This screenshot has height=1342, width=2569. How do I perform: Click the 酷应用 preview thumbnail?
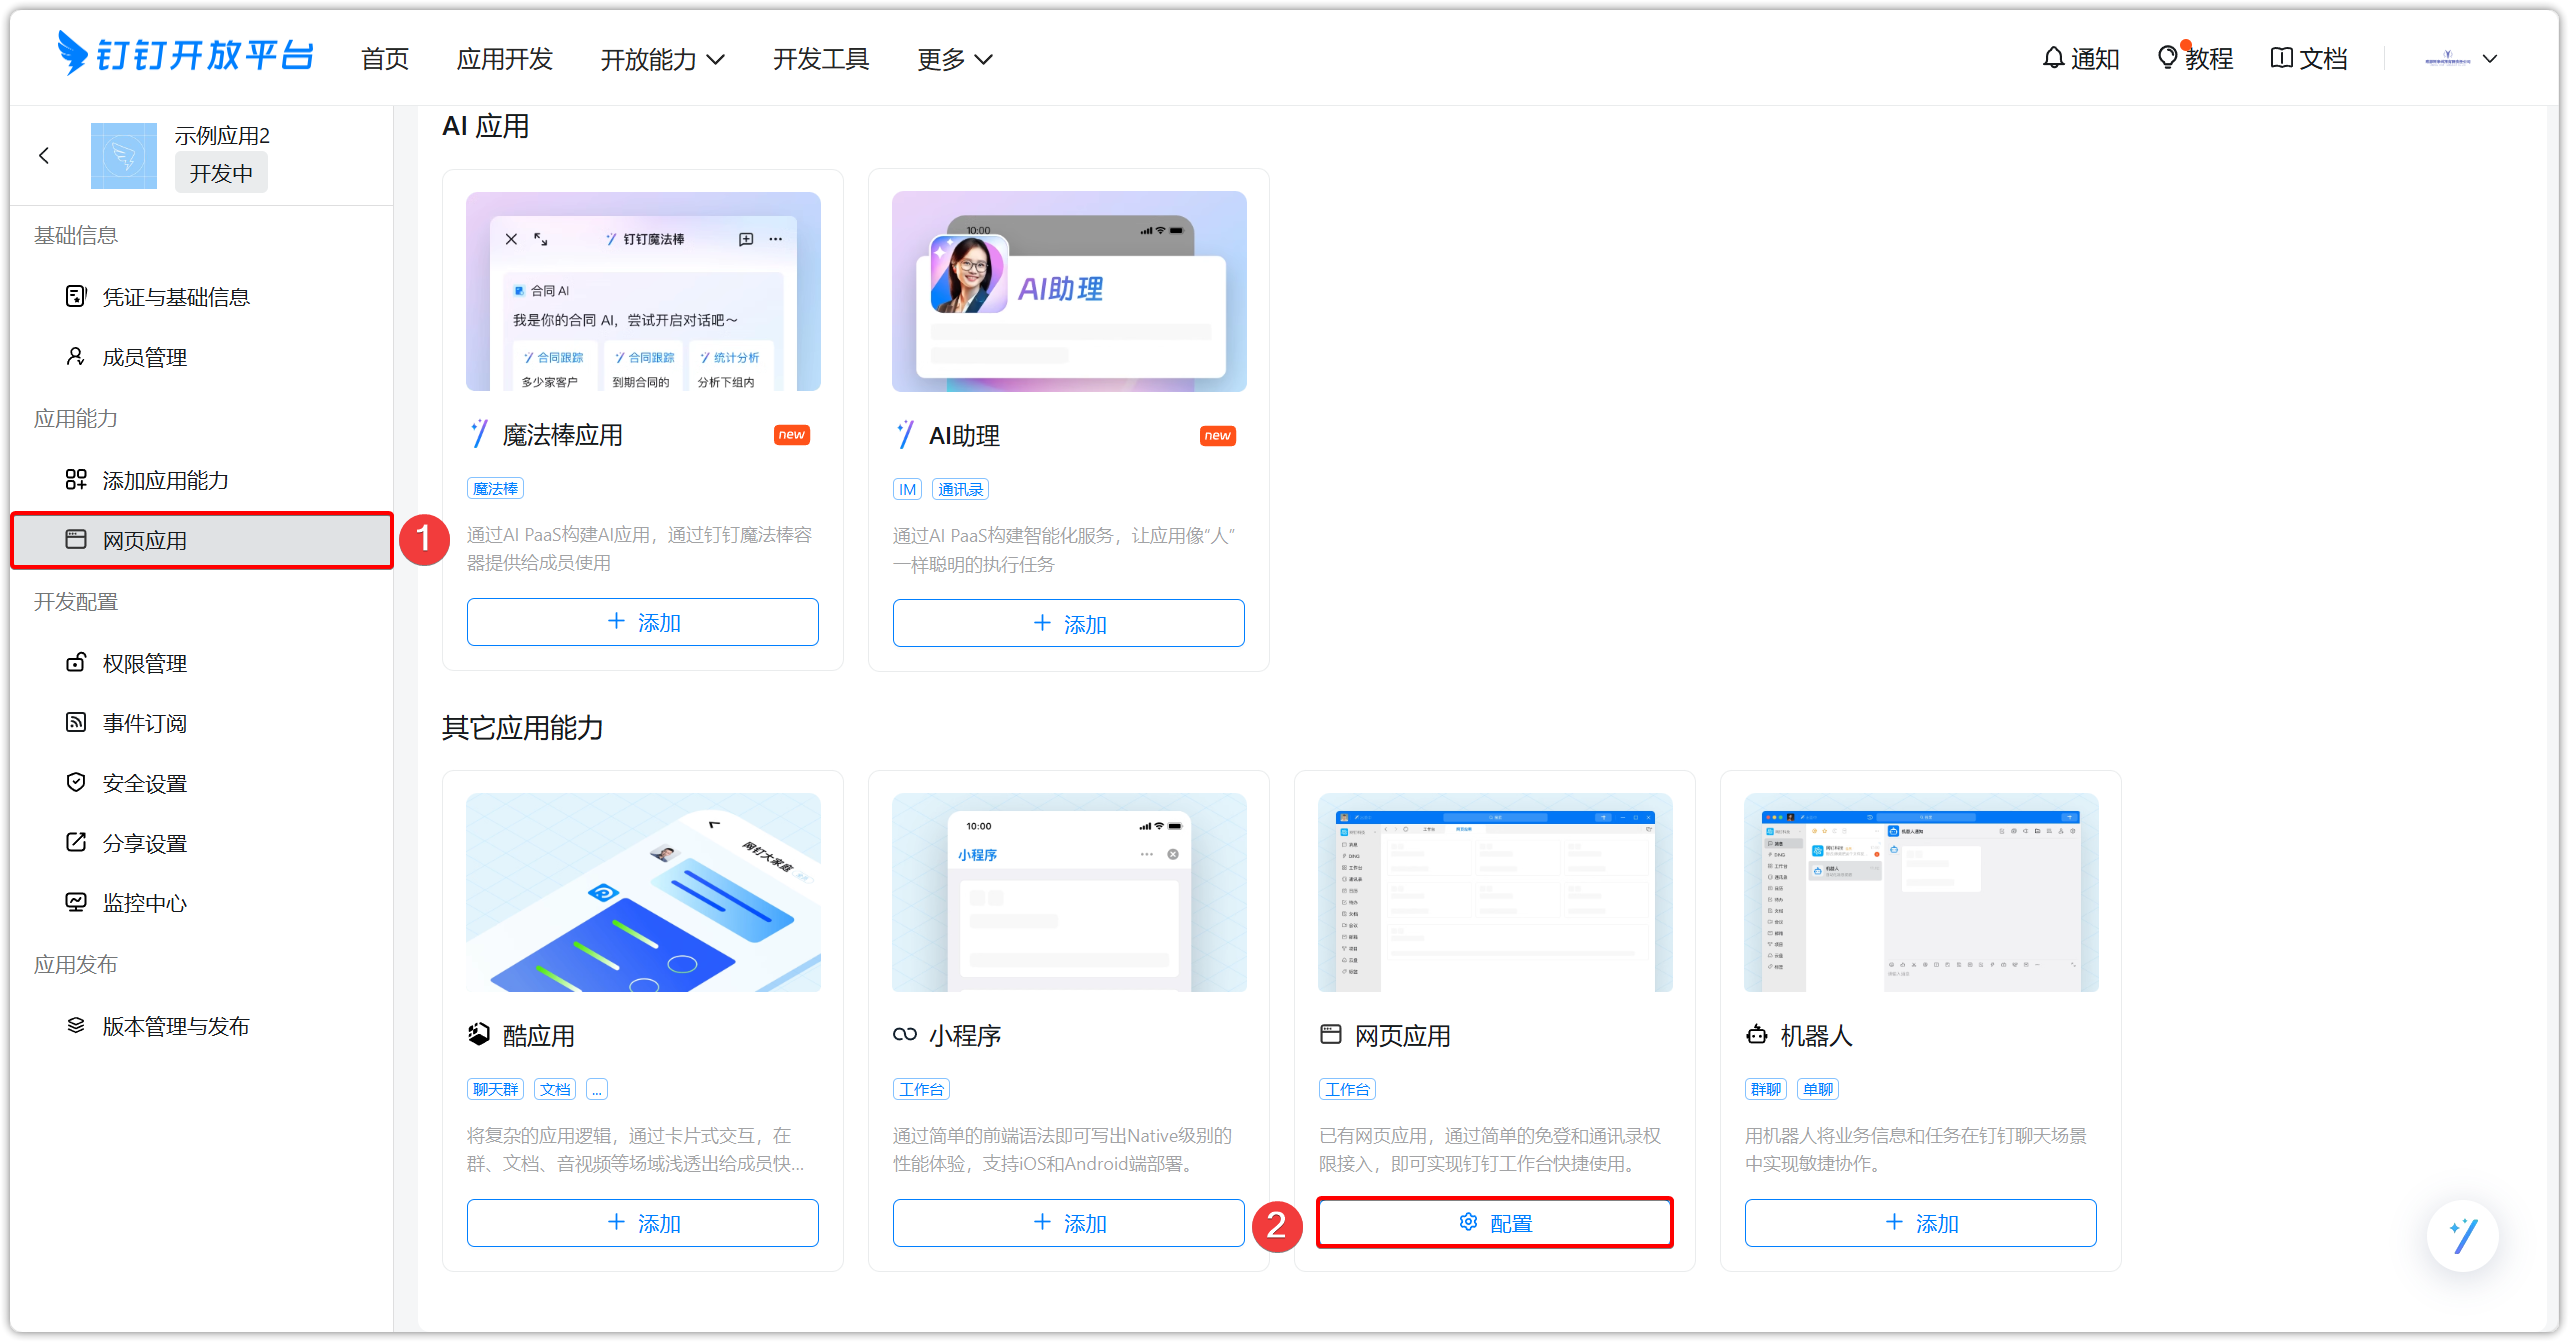[x=643, y=892]
